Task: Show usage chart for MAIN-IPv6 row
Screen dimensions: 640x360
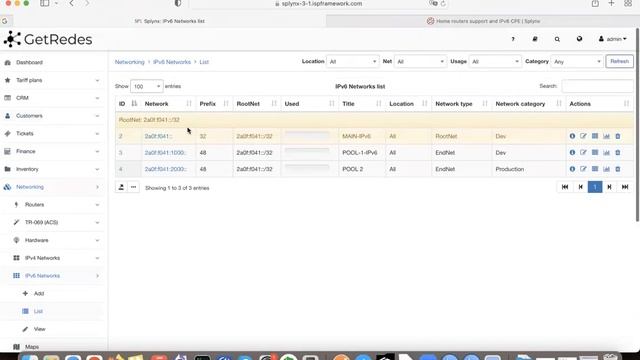Action: pos(606,136)
